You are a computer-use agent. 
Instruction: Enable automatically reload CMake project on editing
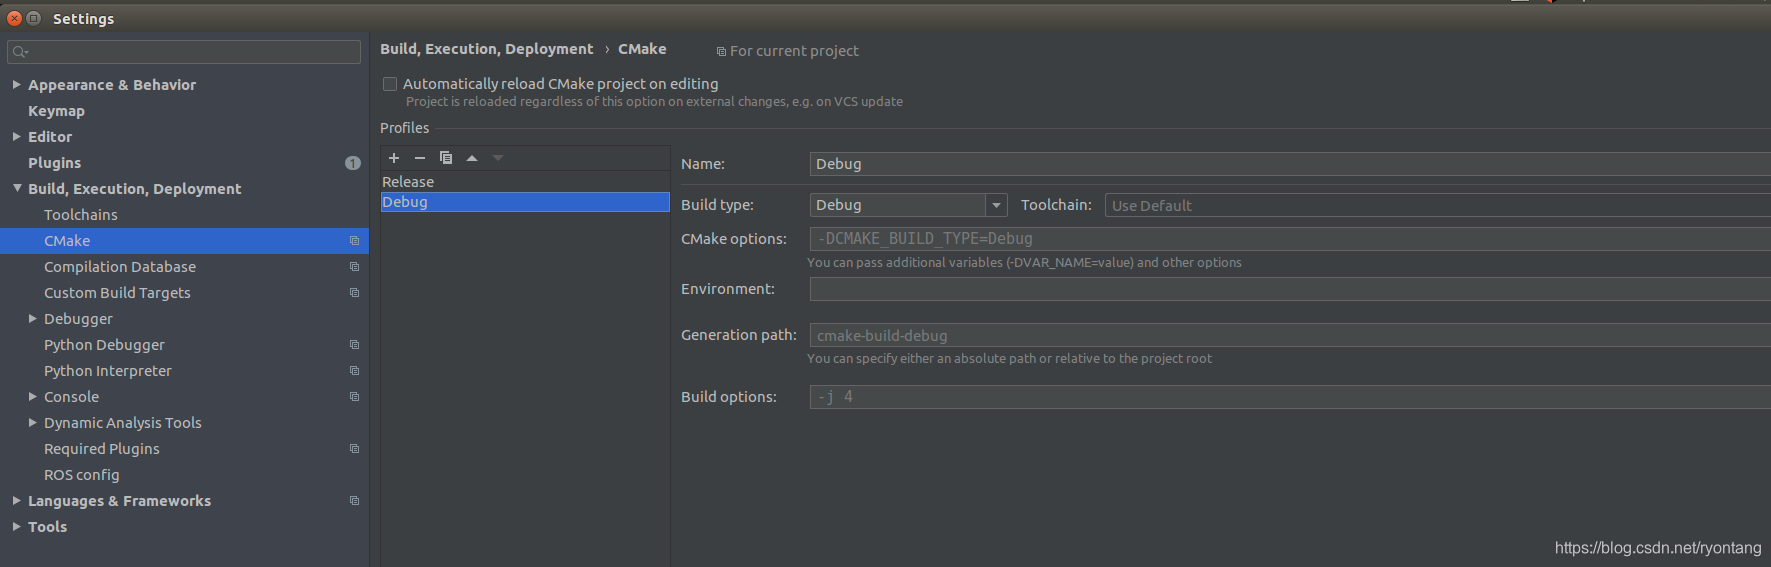click(x=390, y=84)
